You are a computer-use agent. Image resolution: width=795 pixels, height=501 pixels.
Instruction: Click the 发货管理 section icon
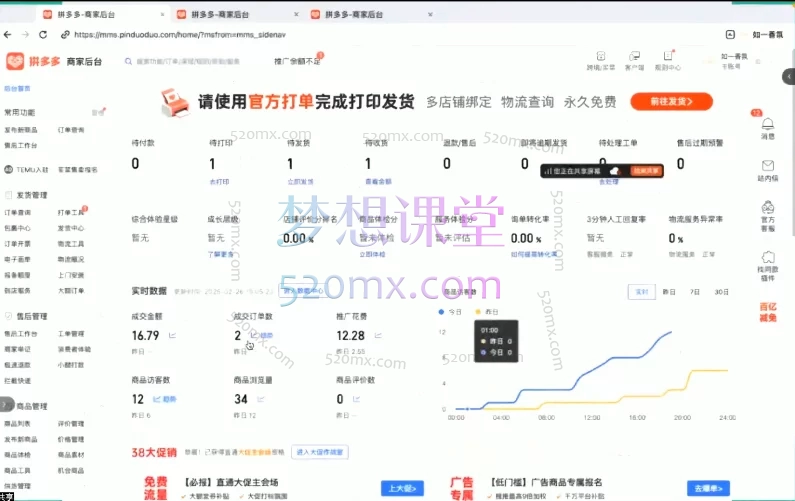[x=9, y=195]
